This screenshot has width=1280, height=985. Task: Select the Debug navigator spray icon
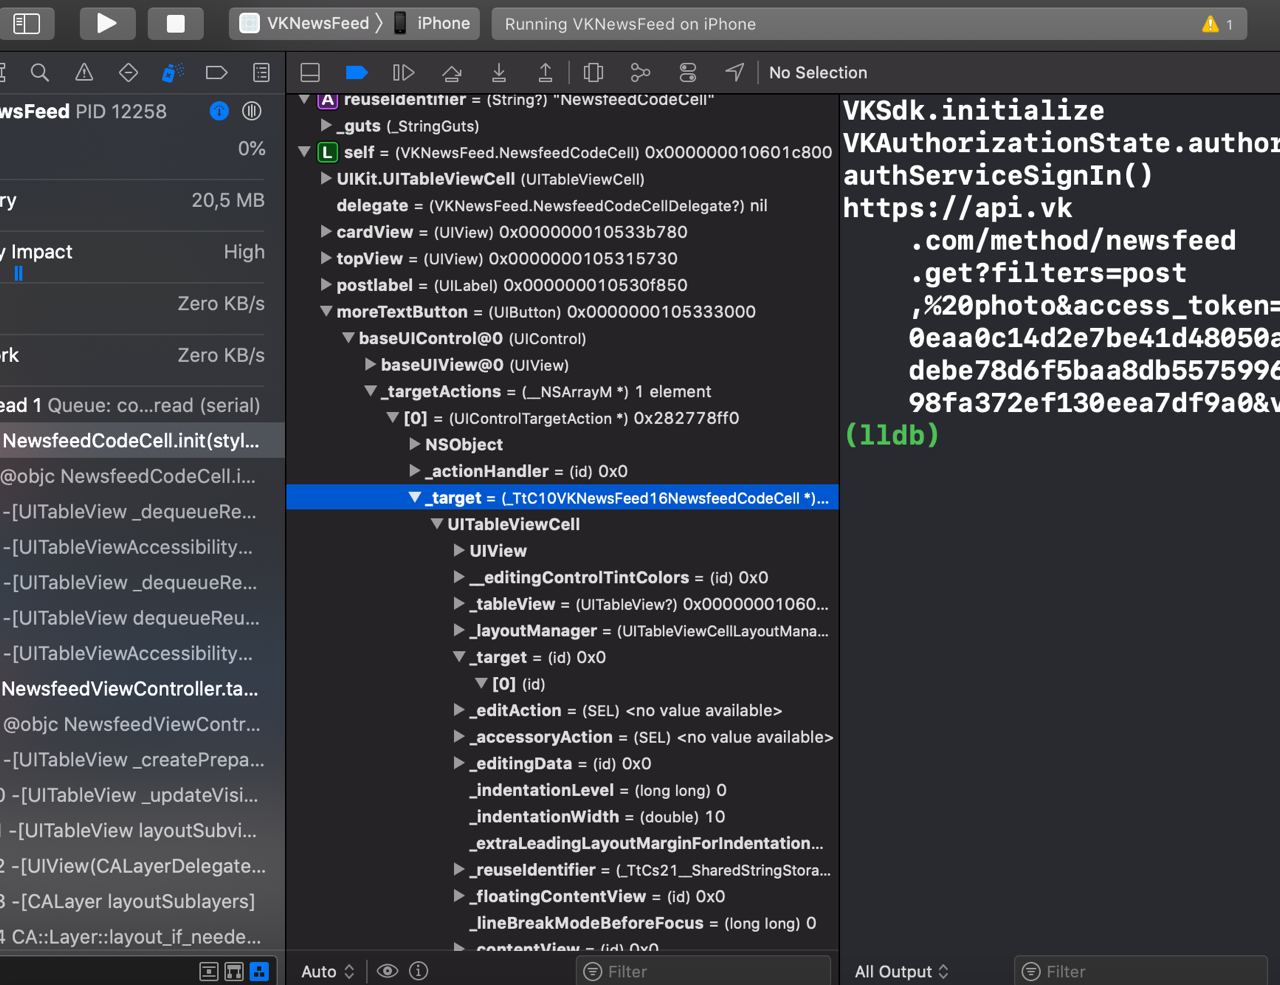pyautogui.click(x=172, y=72)
